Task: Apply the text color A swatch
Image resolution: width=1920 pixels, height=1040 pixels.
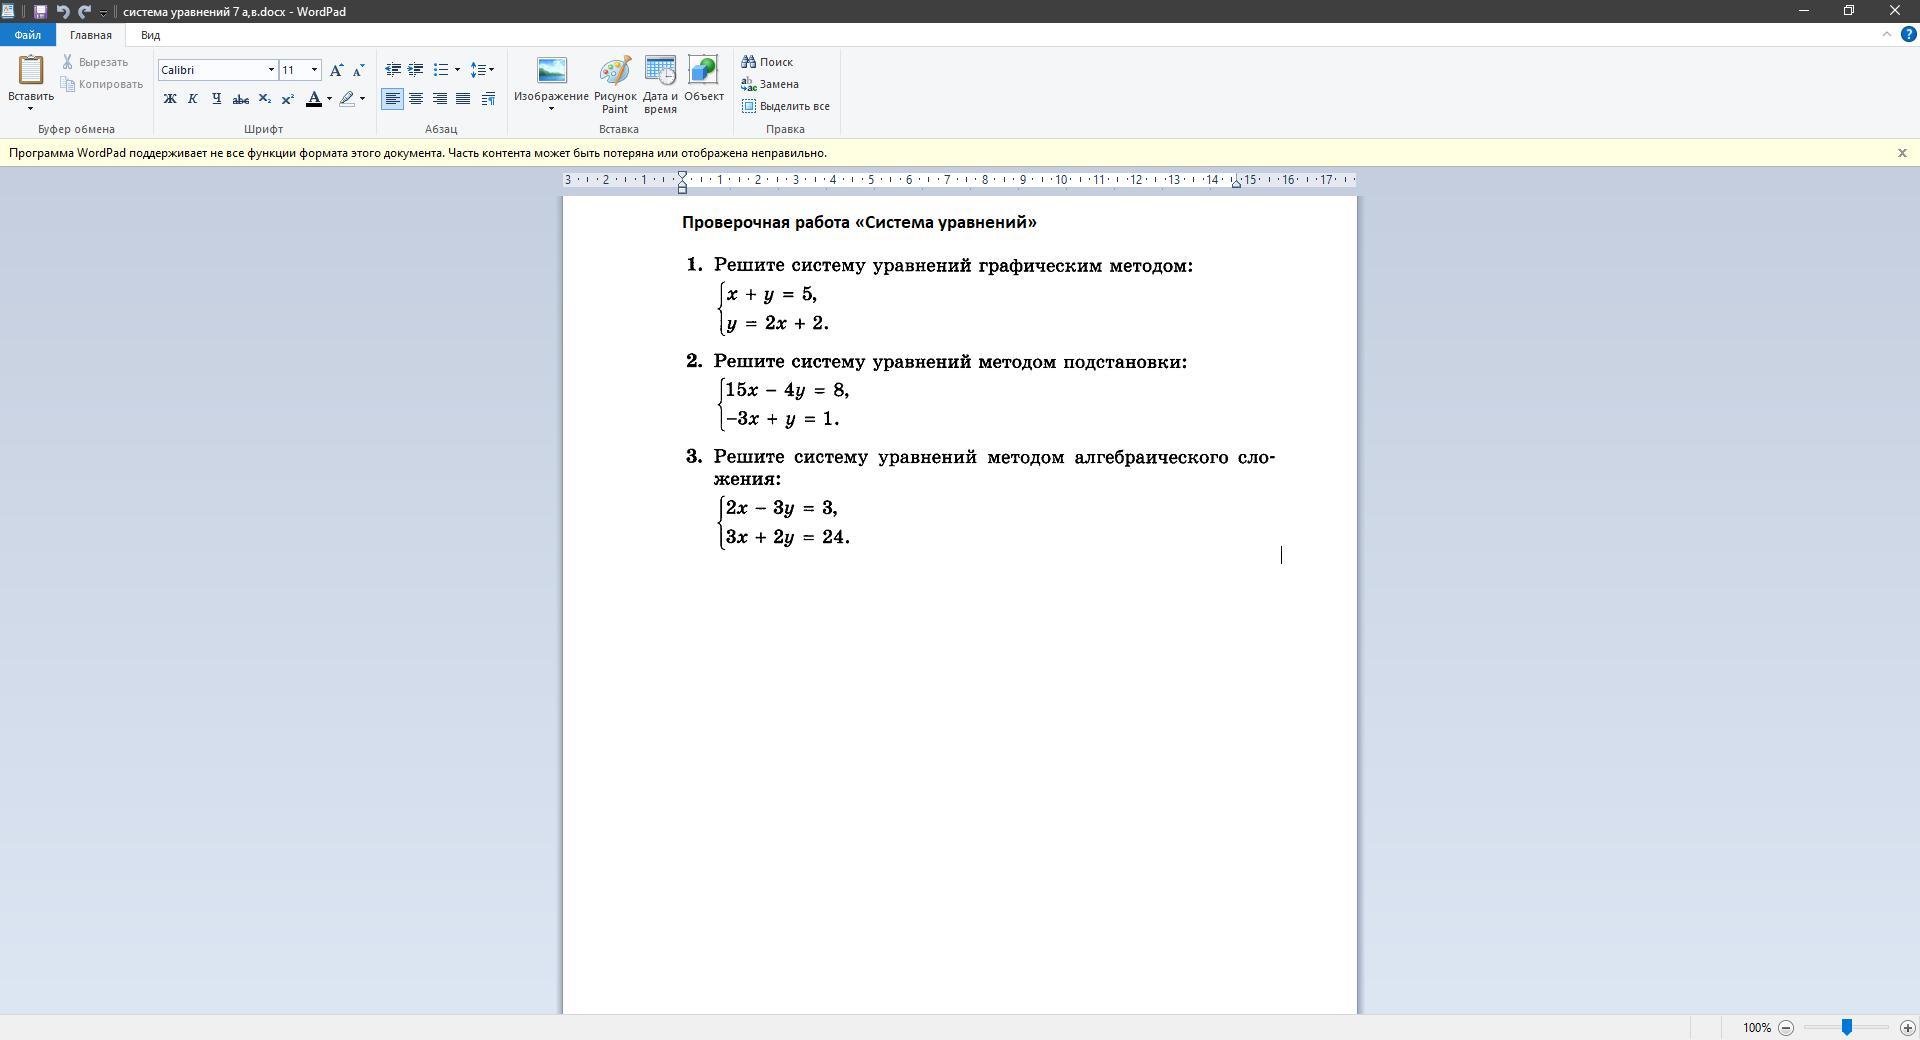Action: click(314, 99)
